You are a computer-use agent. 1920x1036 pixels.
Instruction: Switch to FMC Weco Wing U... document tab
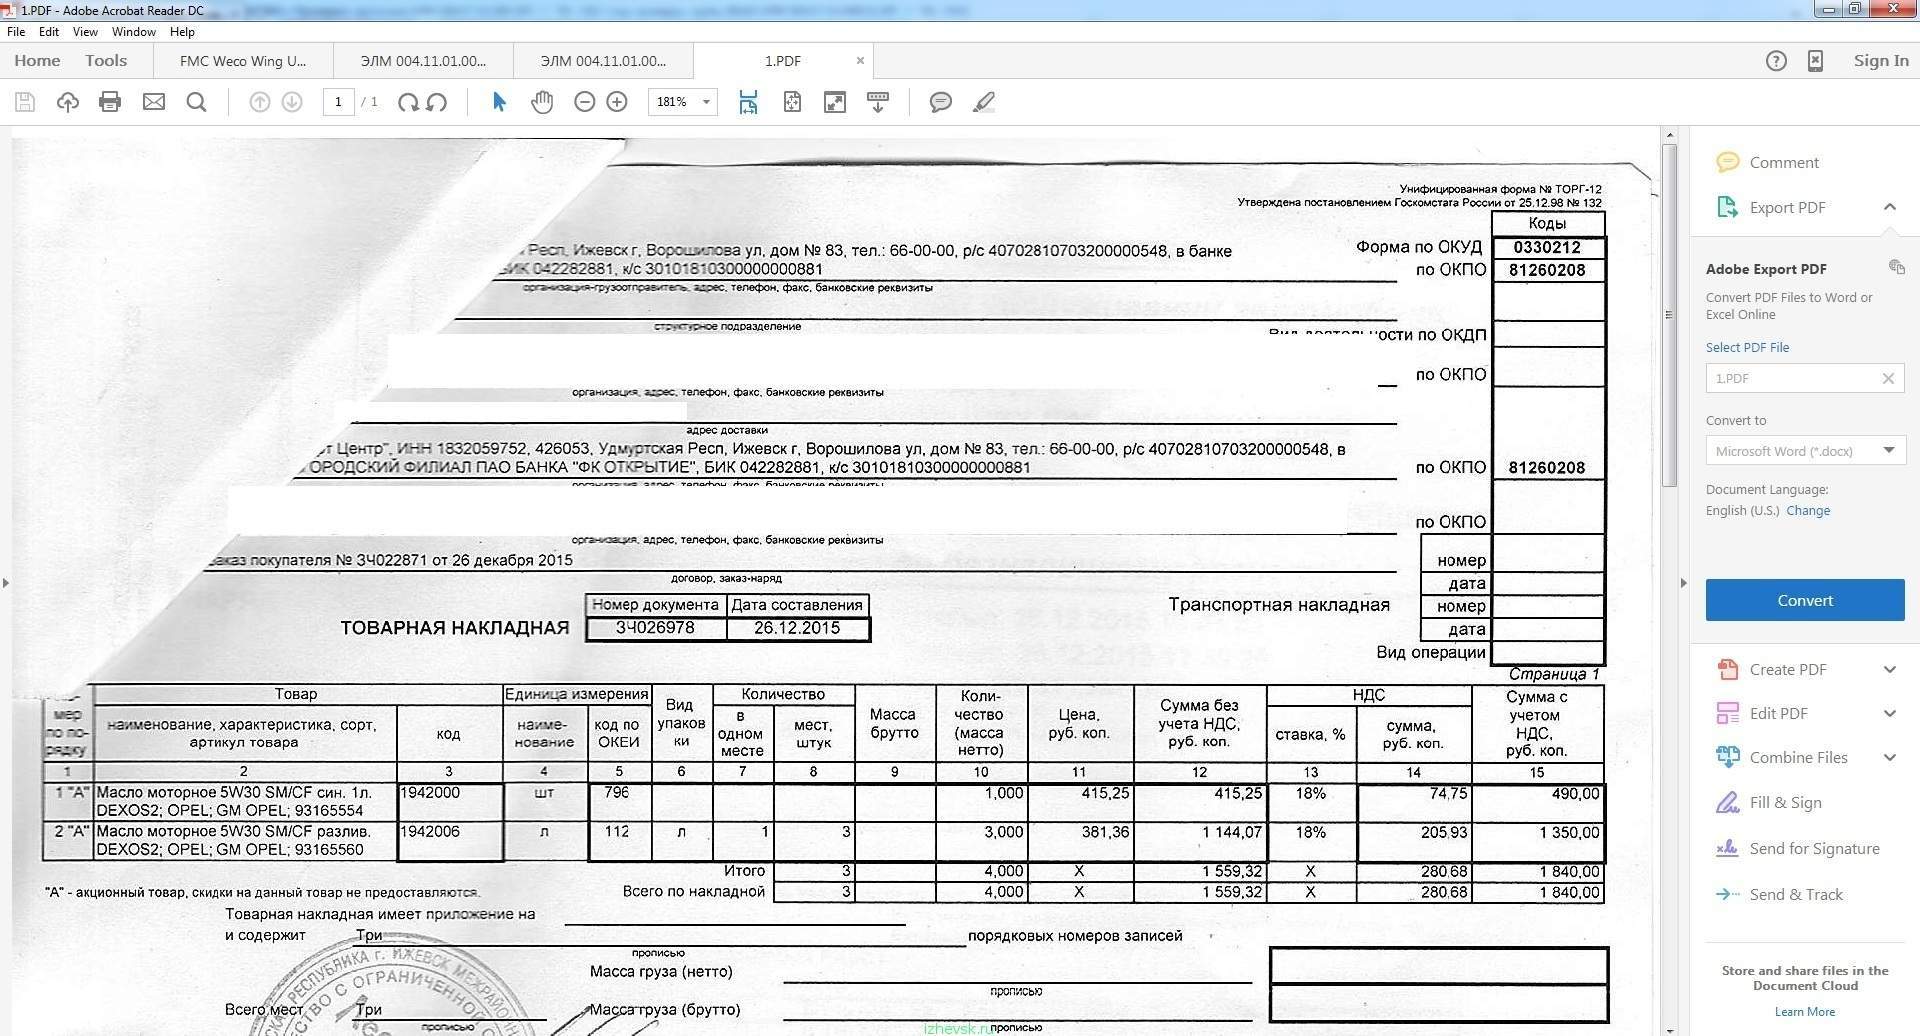coord(243,61)
